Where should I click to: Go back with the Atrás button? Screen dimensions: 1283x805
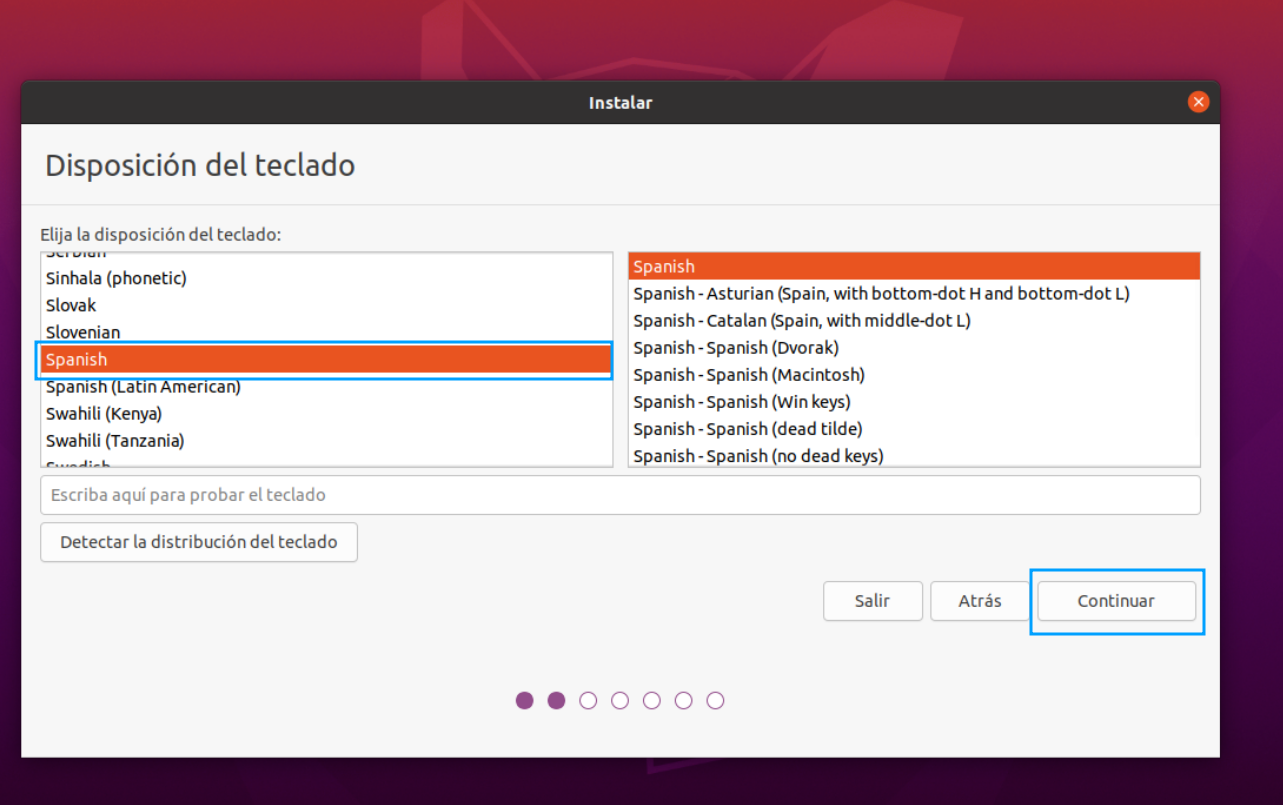point(980,601)
